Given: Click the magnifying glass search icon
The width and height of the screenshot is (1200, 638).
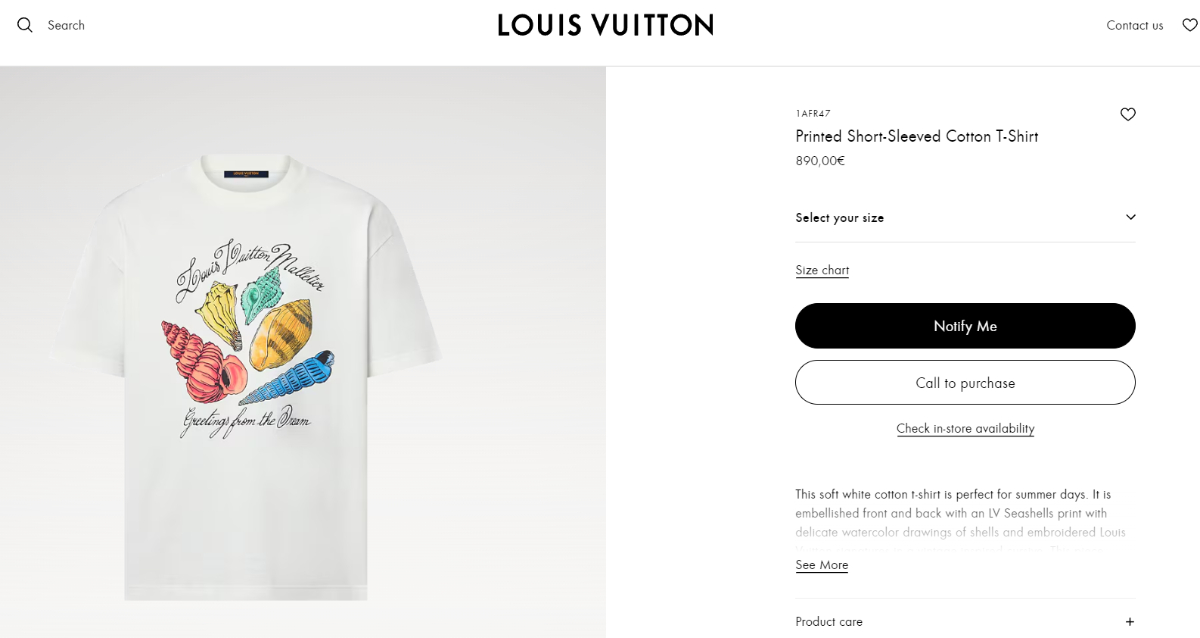Looking at the screenshot, I should (25, 25).
